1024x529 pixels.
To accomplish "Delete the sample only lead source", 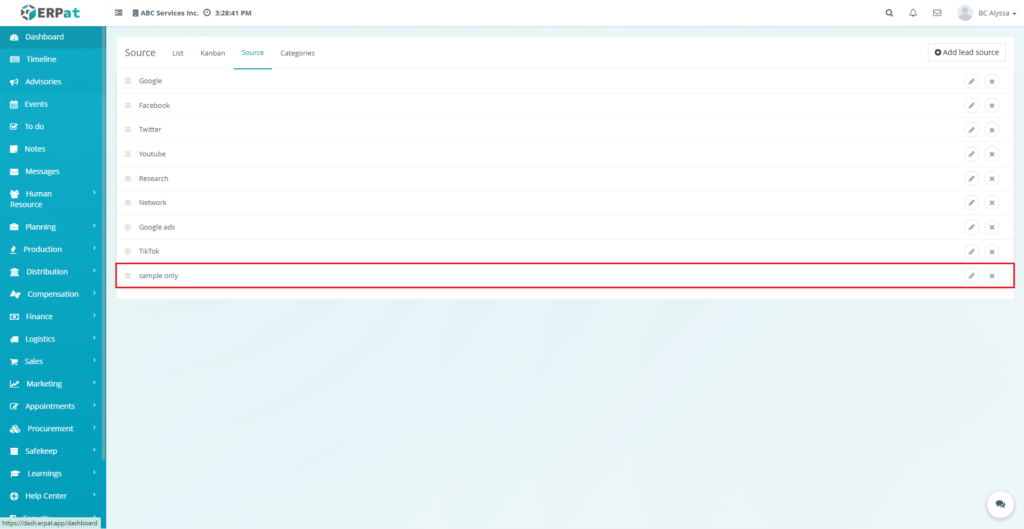I will click(992, 276).
